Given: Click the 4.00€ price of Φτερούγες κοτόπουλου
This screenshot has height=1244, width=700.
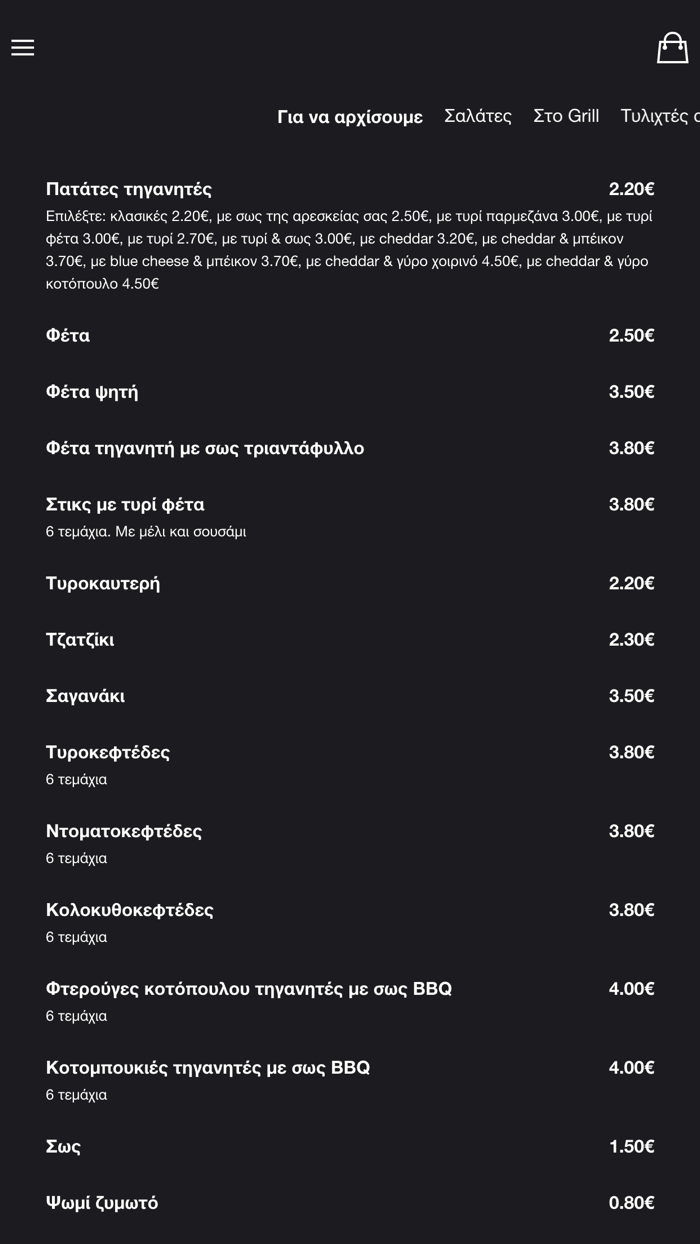Looking at the screenshot, I should (x=631, y=989).
